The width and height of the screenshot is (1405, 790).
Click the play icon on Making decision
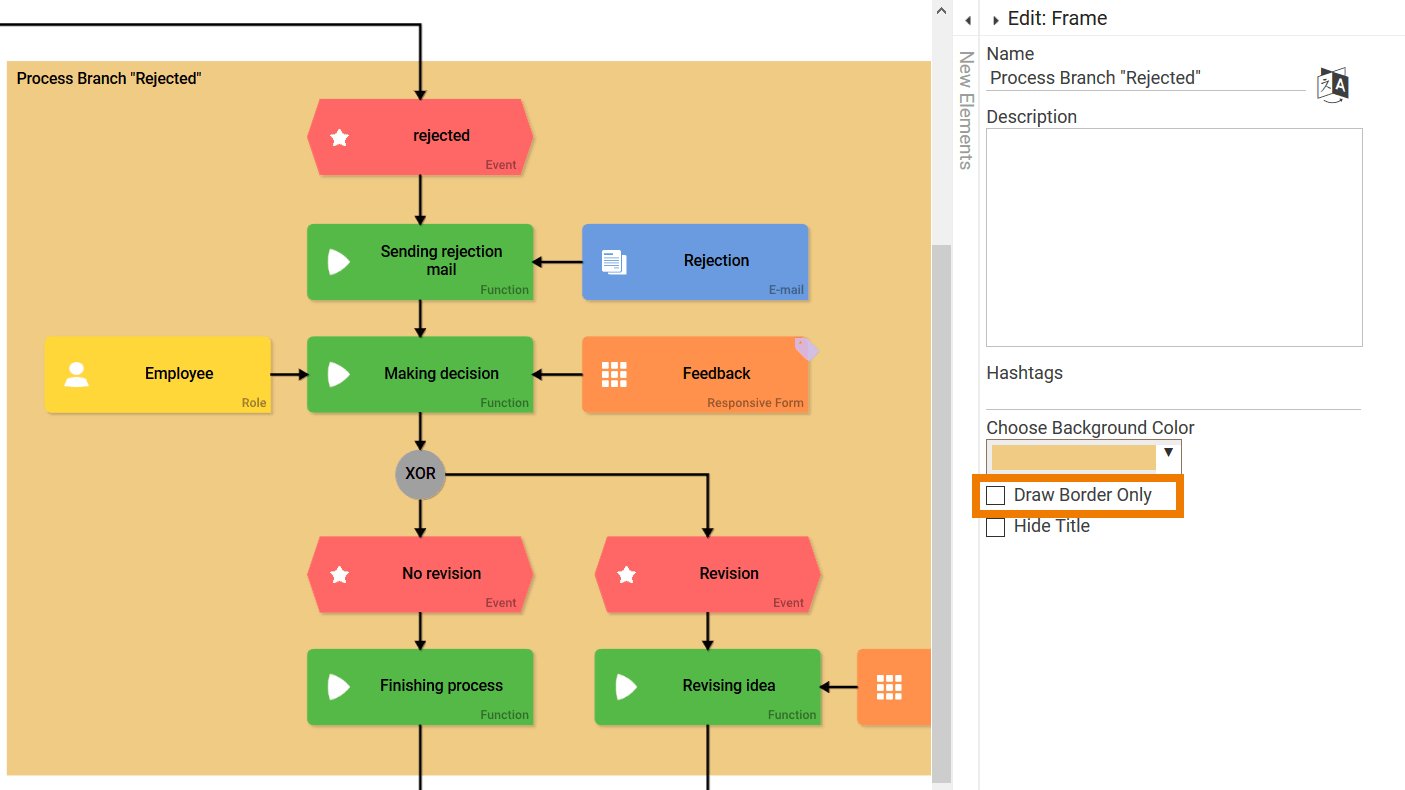(339, 374)
